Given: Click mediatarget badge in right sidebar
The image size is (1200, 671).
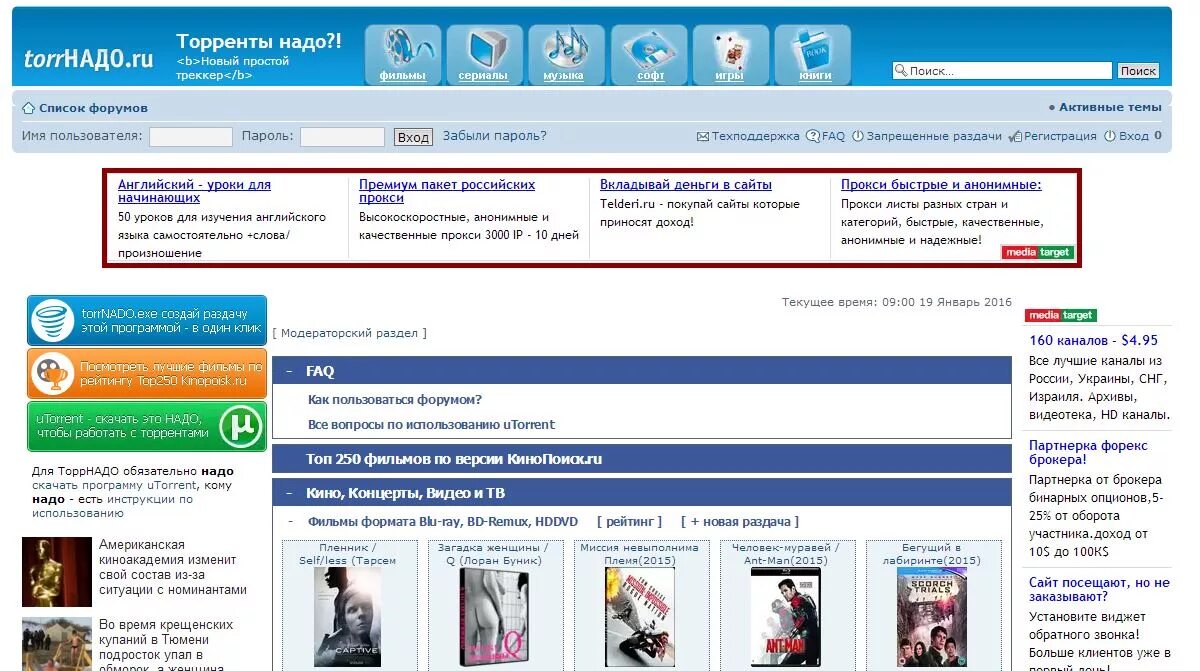Looking at the screenshot, I should [x=1060, y=315].
